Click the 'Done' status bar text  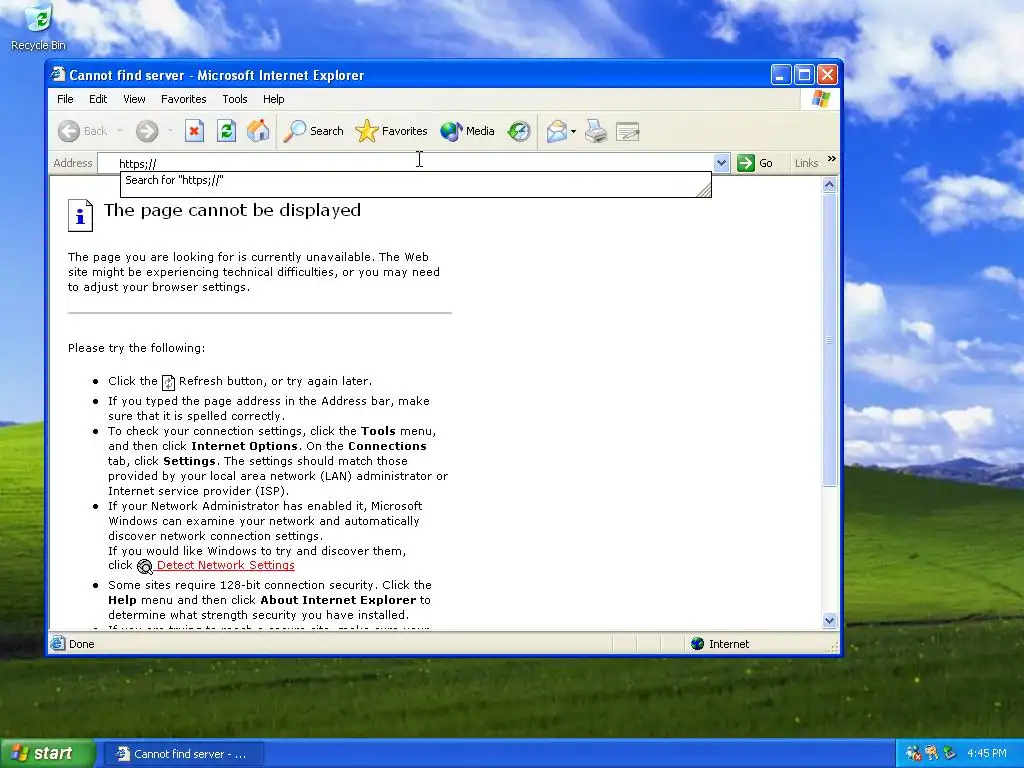point(82,644)
